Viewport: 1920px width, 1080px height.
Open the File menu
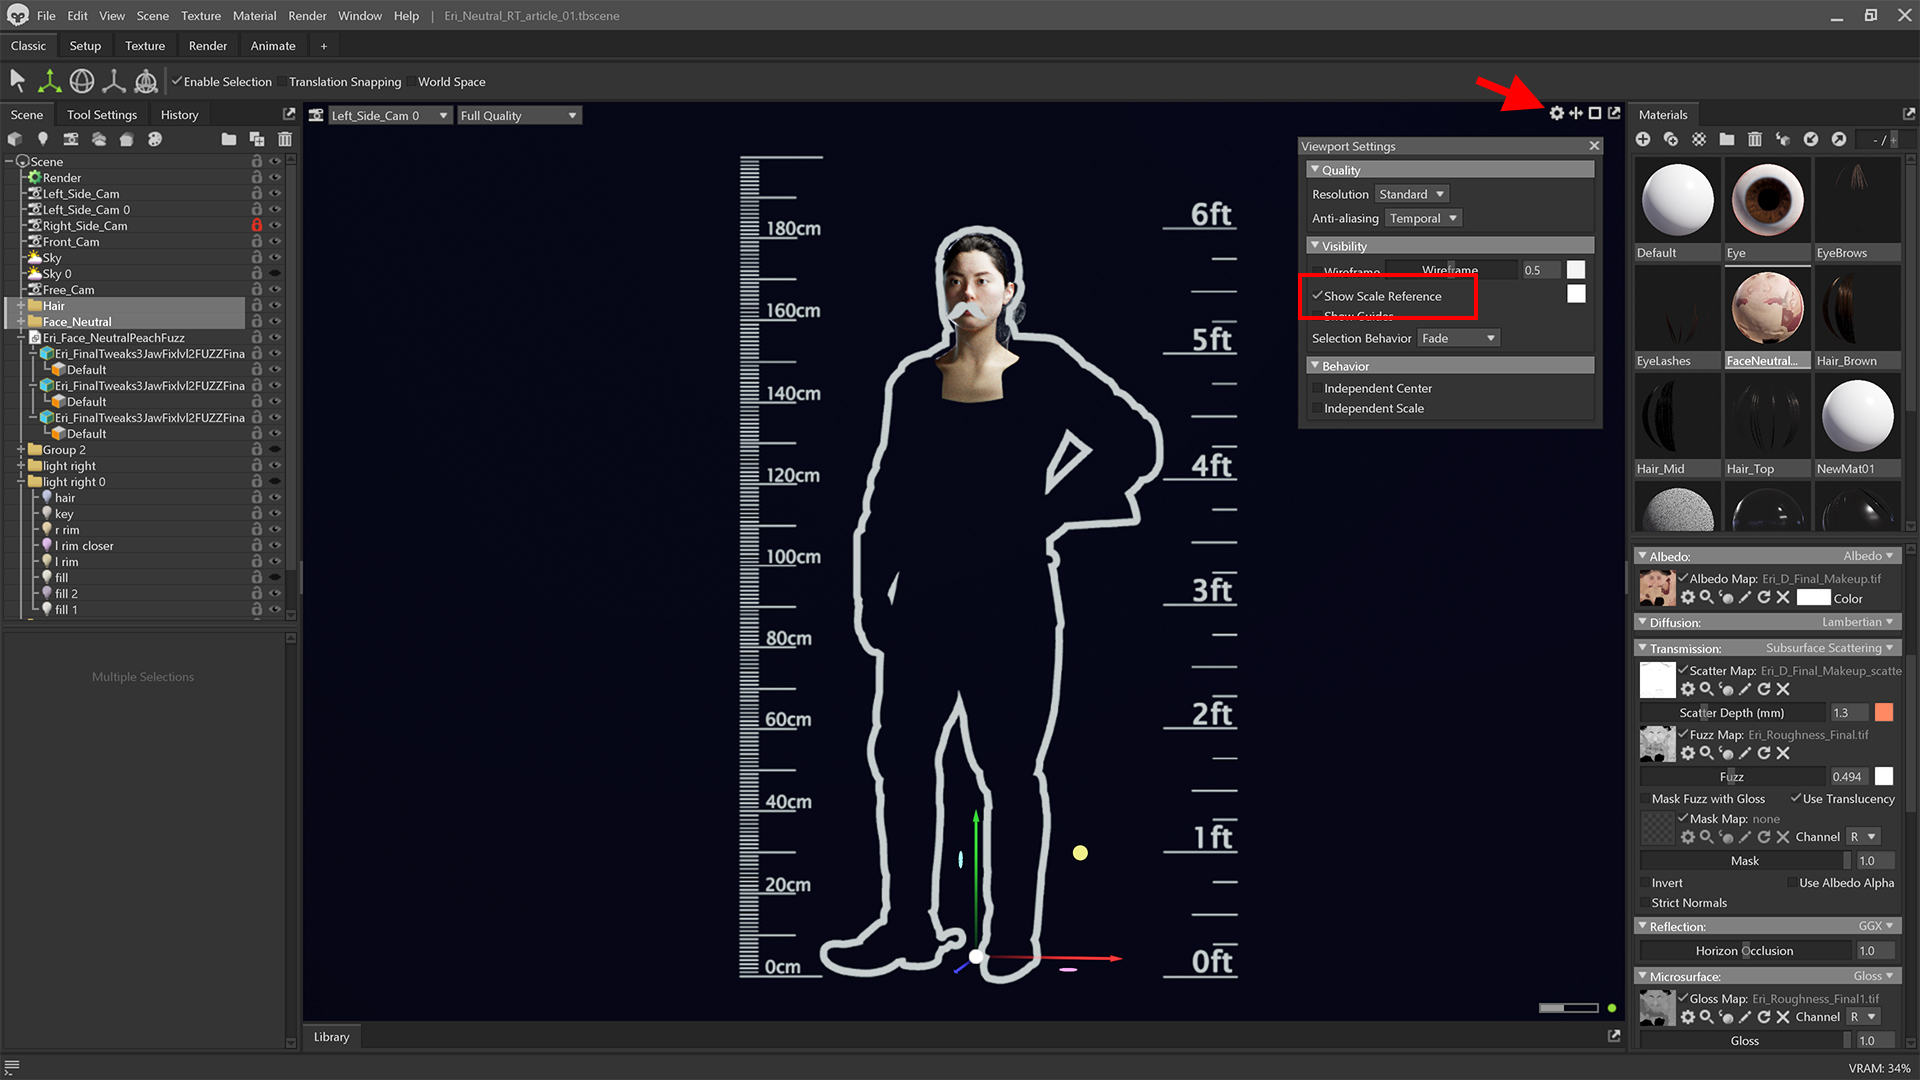[46, 15]
